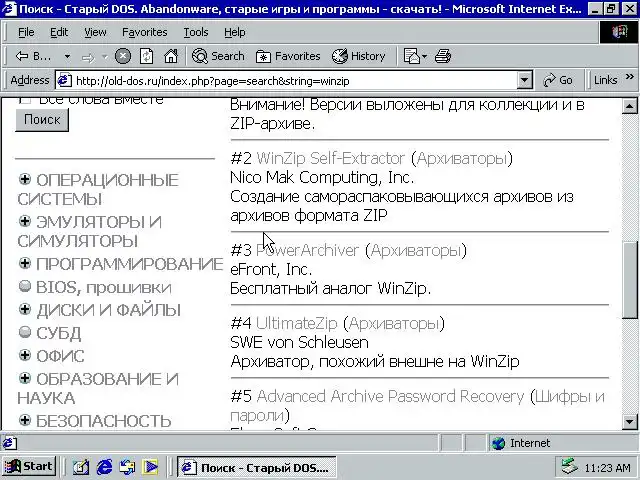The width and height of the screenshot is (640, 480).
Task: Open the PowerArchiver result link
Action: [307, 250]
